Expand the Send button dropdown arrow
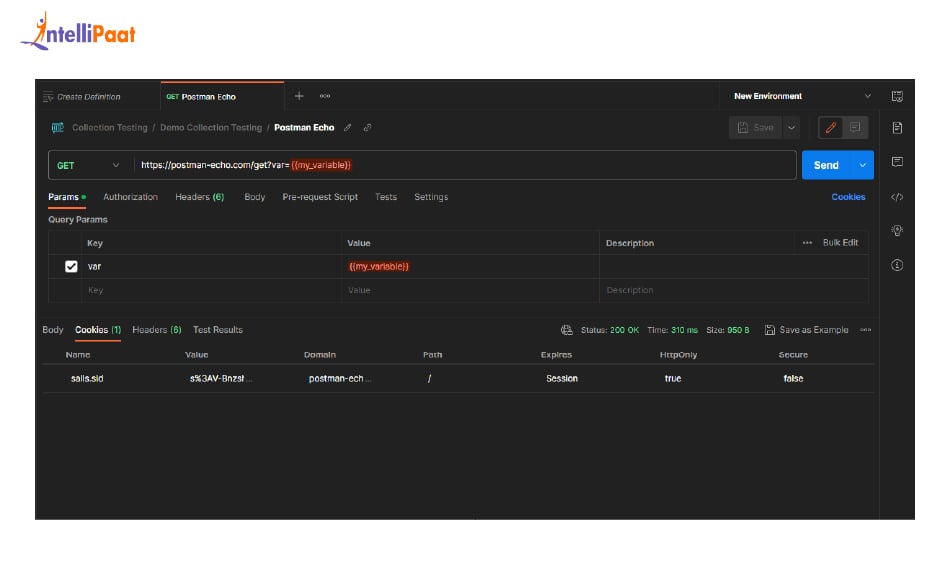Viewport: 950px width, 565px height. [862, 165]
